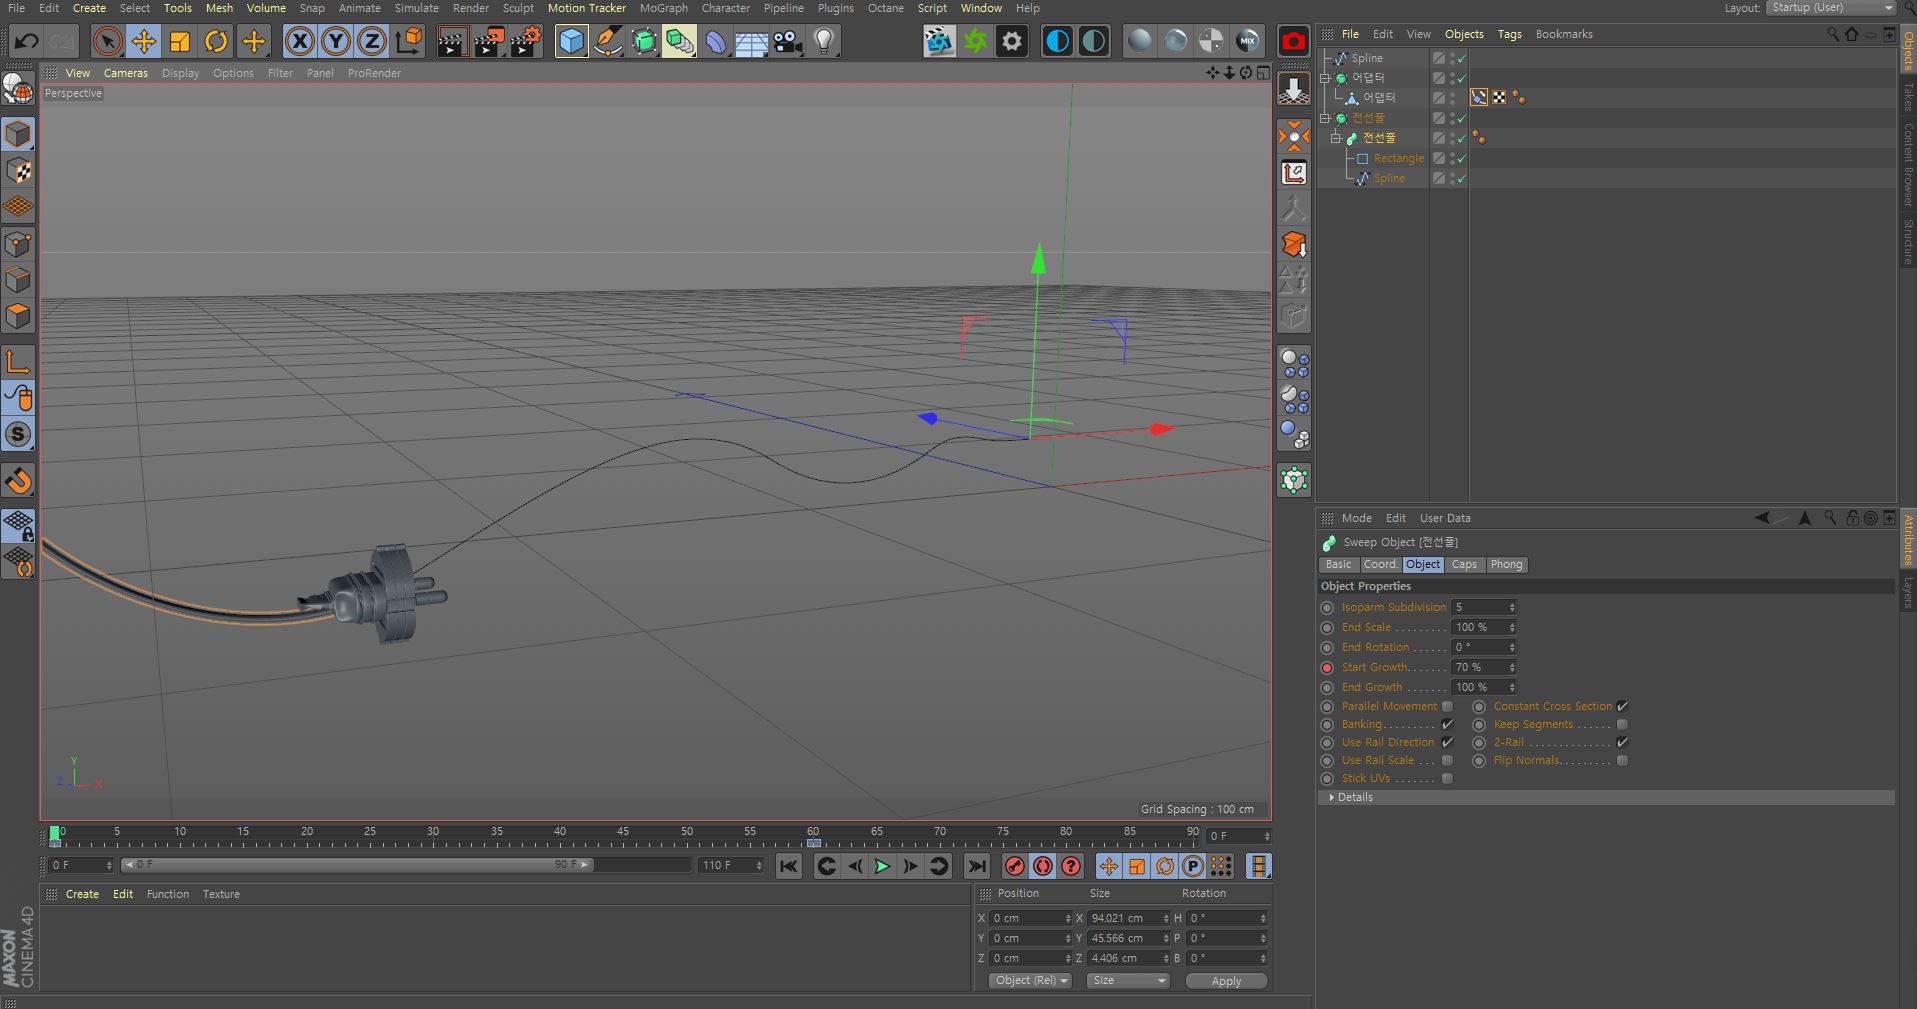The width and height of the screenshot is (1917, 1009).
Task: Open Object (Rel) coordinate dropdown
Action: coord(1030,980)
